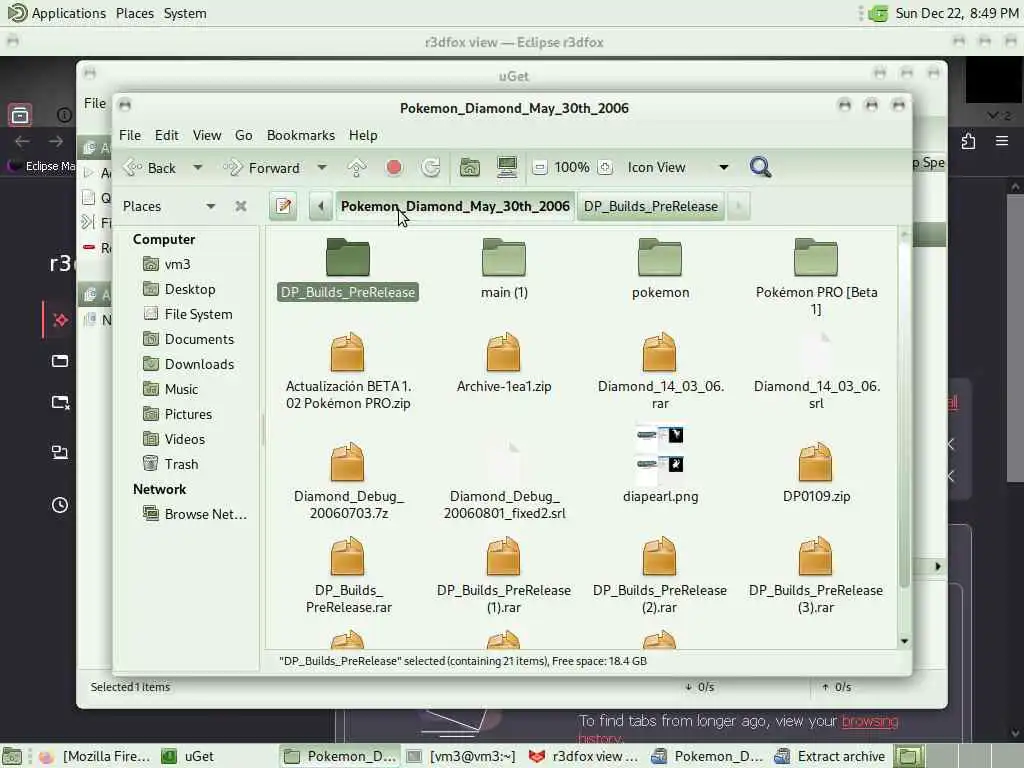Open Home folder toolbar icon
Viewport: 1024px width, 768px height.
470,168
